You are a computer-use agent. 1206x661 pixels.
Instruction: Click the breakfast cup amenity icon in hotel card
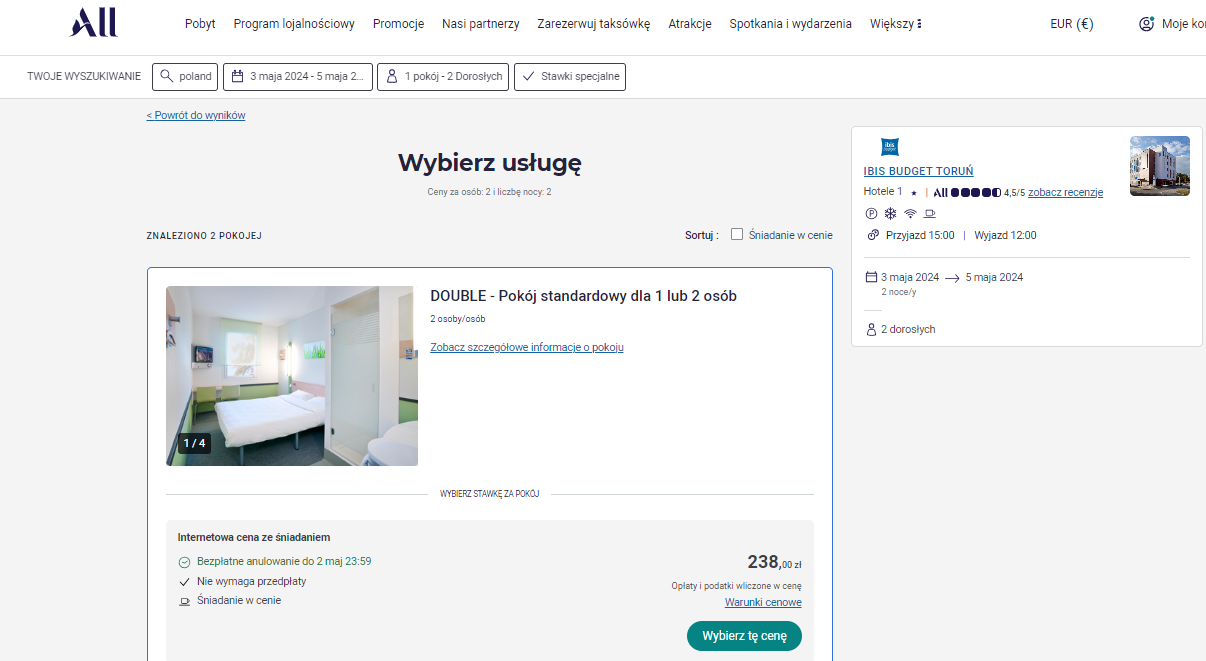(930, 213)
